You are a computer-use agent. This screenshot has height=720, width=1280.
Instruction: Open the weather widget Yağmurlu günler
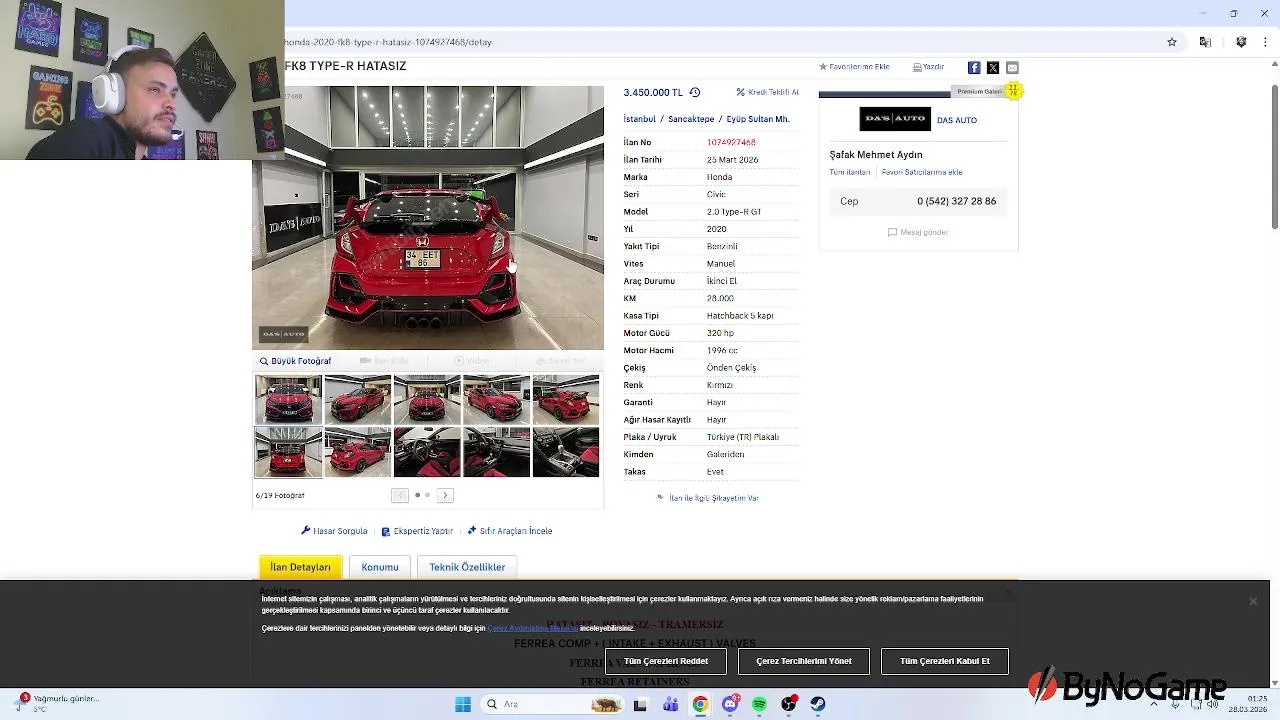56,703
